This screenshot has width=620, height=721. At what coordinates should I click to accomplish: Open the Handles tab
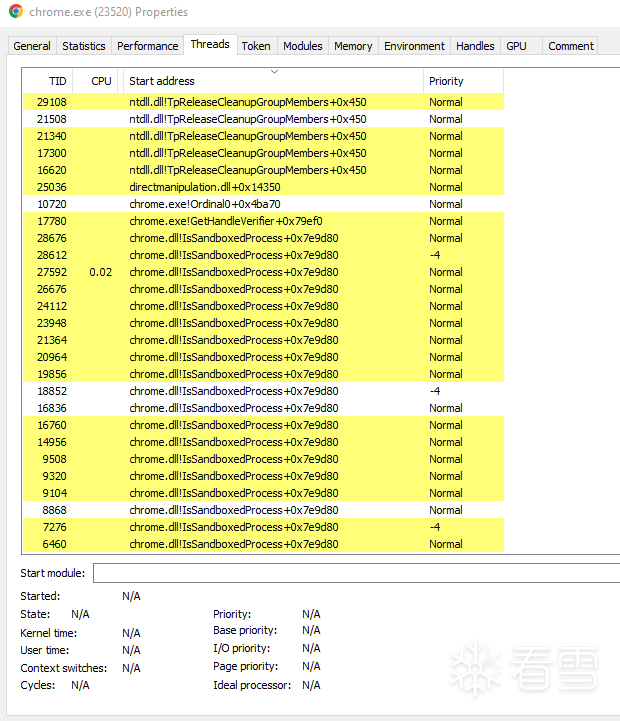click(475, 46)
